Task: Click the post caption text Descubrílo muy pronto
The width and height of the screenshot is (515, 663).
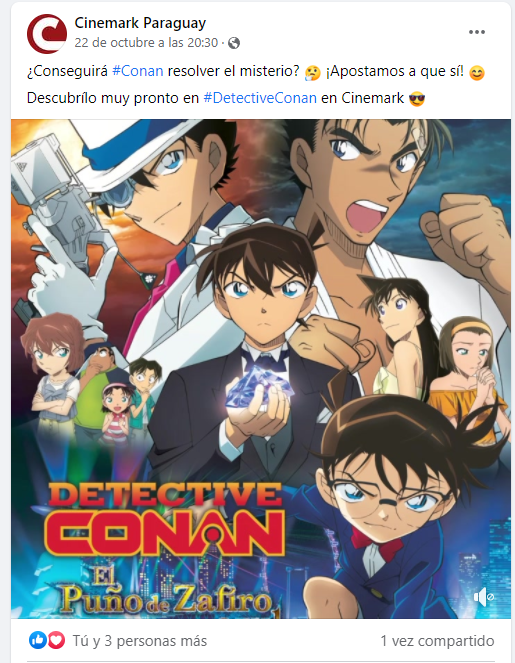Action: 113,98
